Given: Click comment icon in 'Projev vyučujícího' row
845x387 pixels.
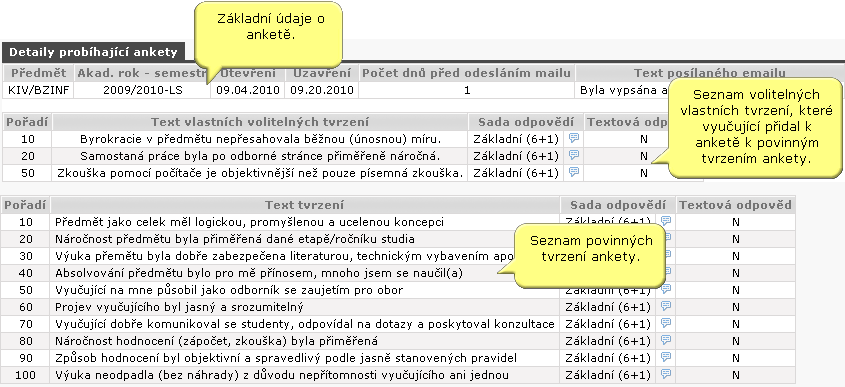Looking at the screenshot, I should click(666, 307).
